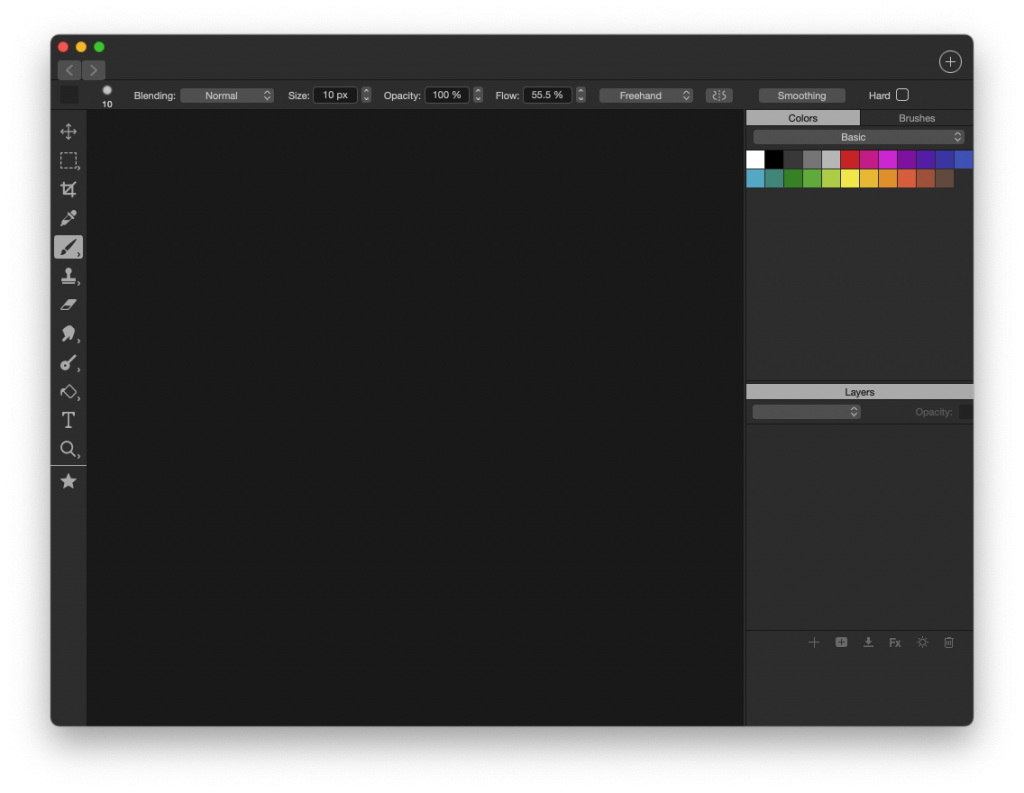Select the Eraser tool
This screenshot has width=1024, height=793.
click(x=69, y=304)
